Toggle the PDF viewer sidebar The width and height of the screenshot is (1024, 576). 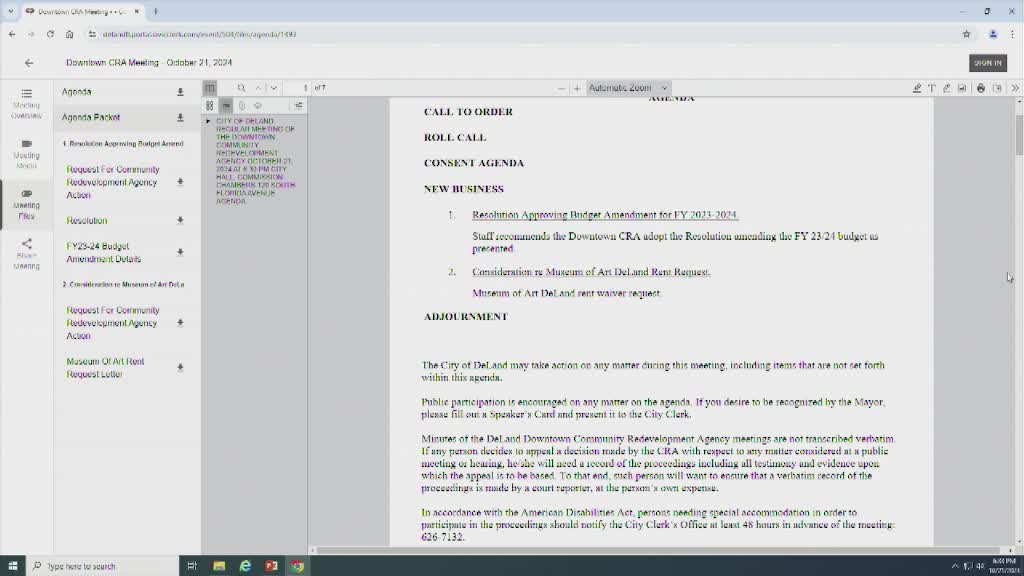click(210, 88)
